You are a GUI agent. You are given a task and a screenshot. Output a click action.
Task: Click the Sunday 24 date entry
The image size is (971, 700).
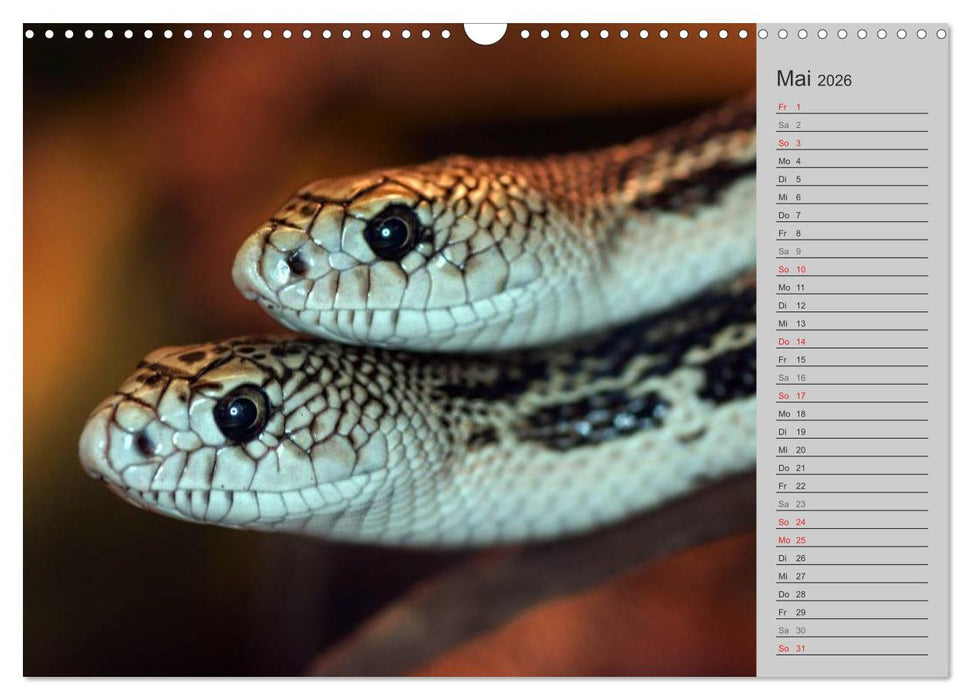click(x=851, y=522)
